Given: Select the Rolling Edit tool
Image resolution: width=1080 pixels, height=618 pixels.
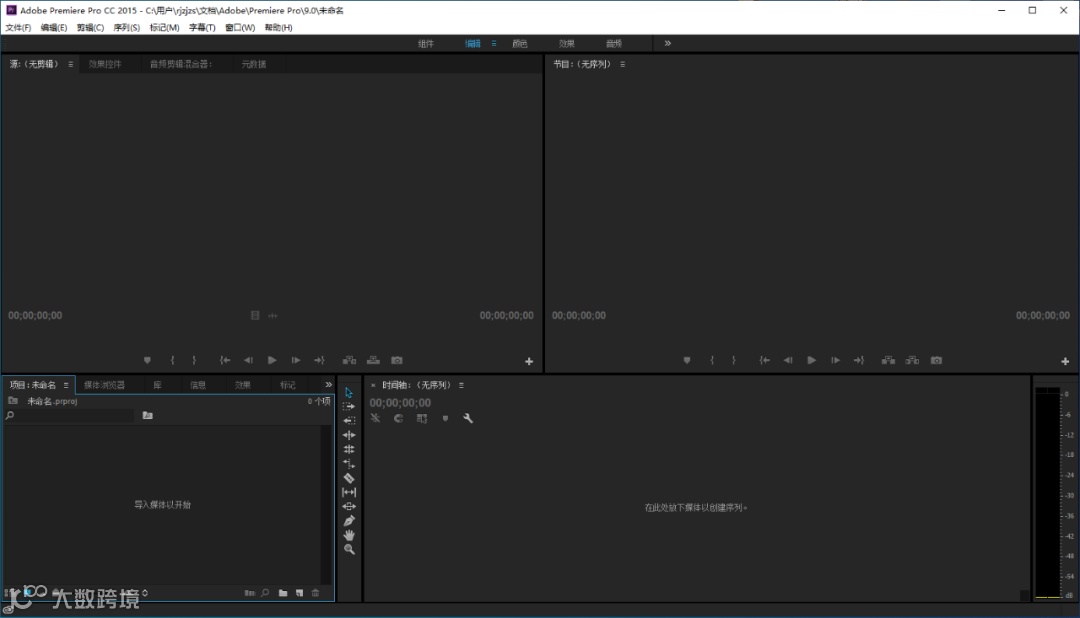Looking at the screenshot, I should tap(349, 449).
